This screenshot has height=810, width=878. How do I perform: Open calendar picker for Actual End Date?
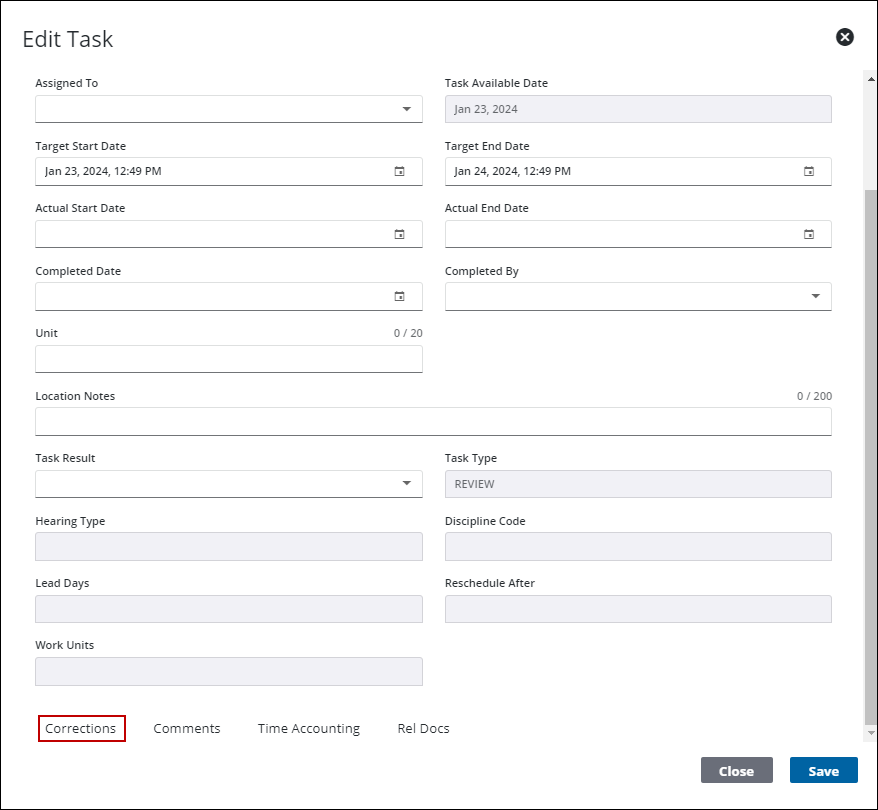(809, 235)
